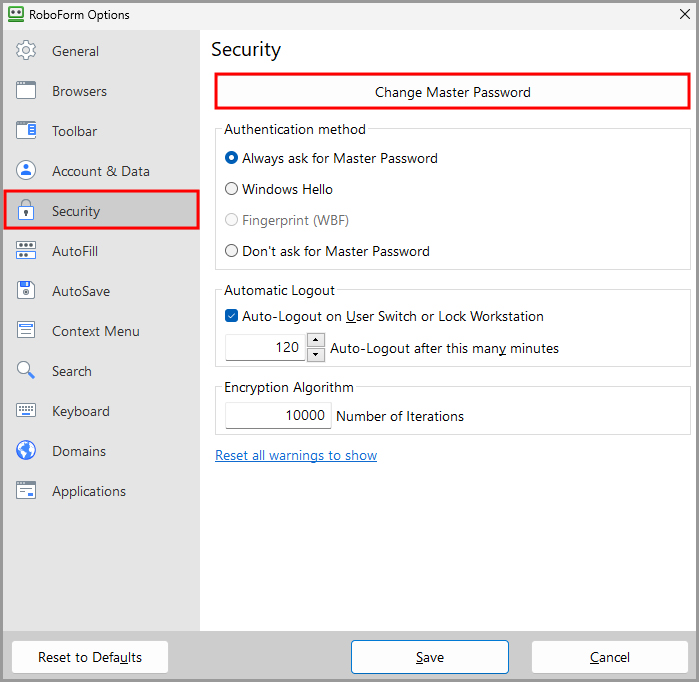Go to Applications settings
Screen dimensions: 699x682
(x=102, y=491)
